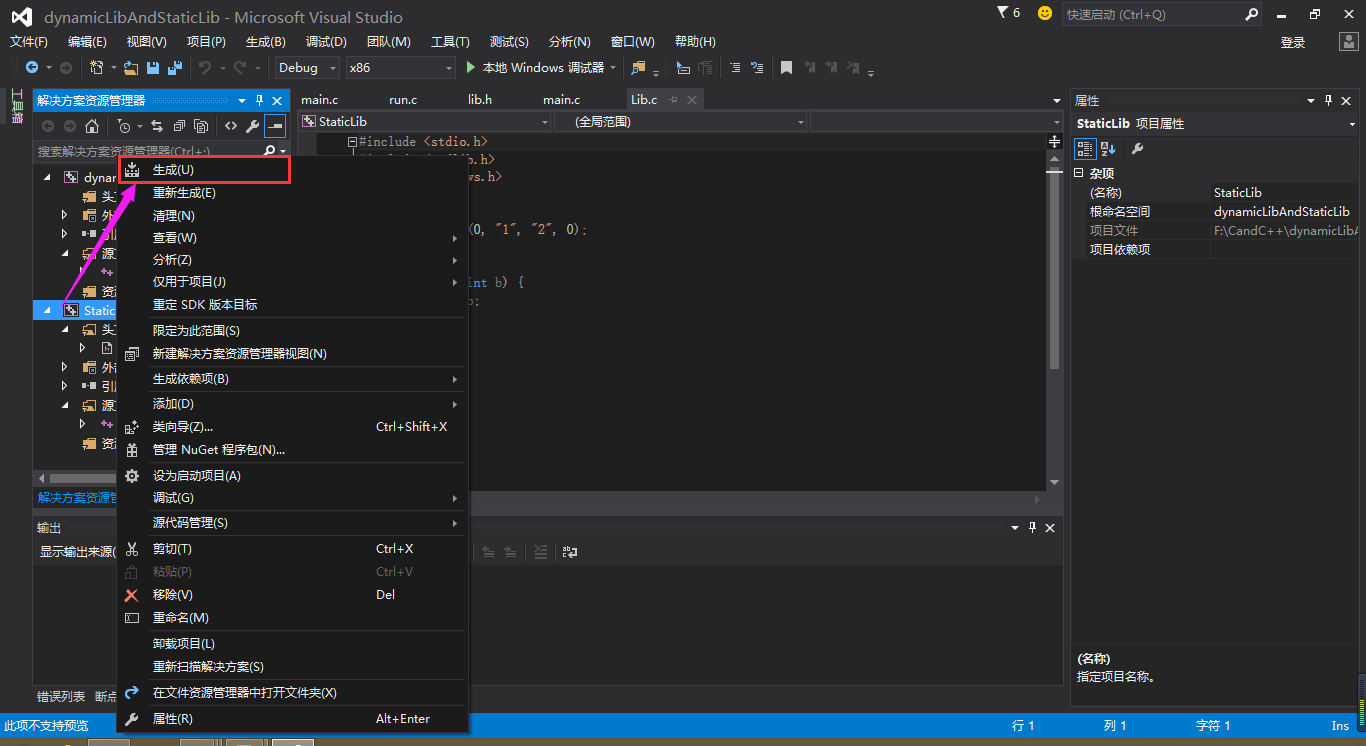Click the Property Pages wrench in Properties panel
The image size is (1366, 746).
pos(1137,149)
